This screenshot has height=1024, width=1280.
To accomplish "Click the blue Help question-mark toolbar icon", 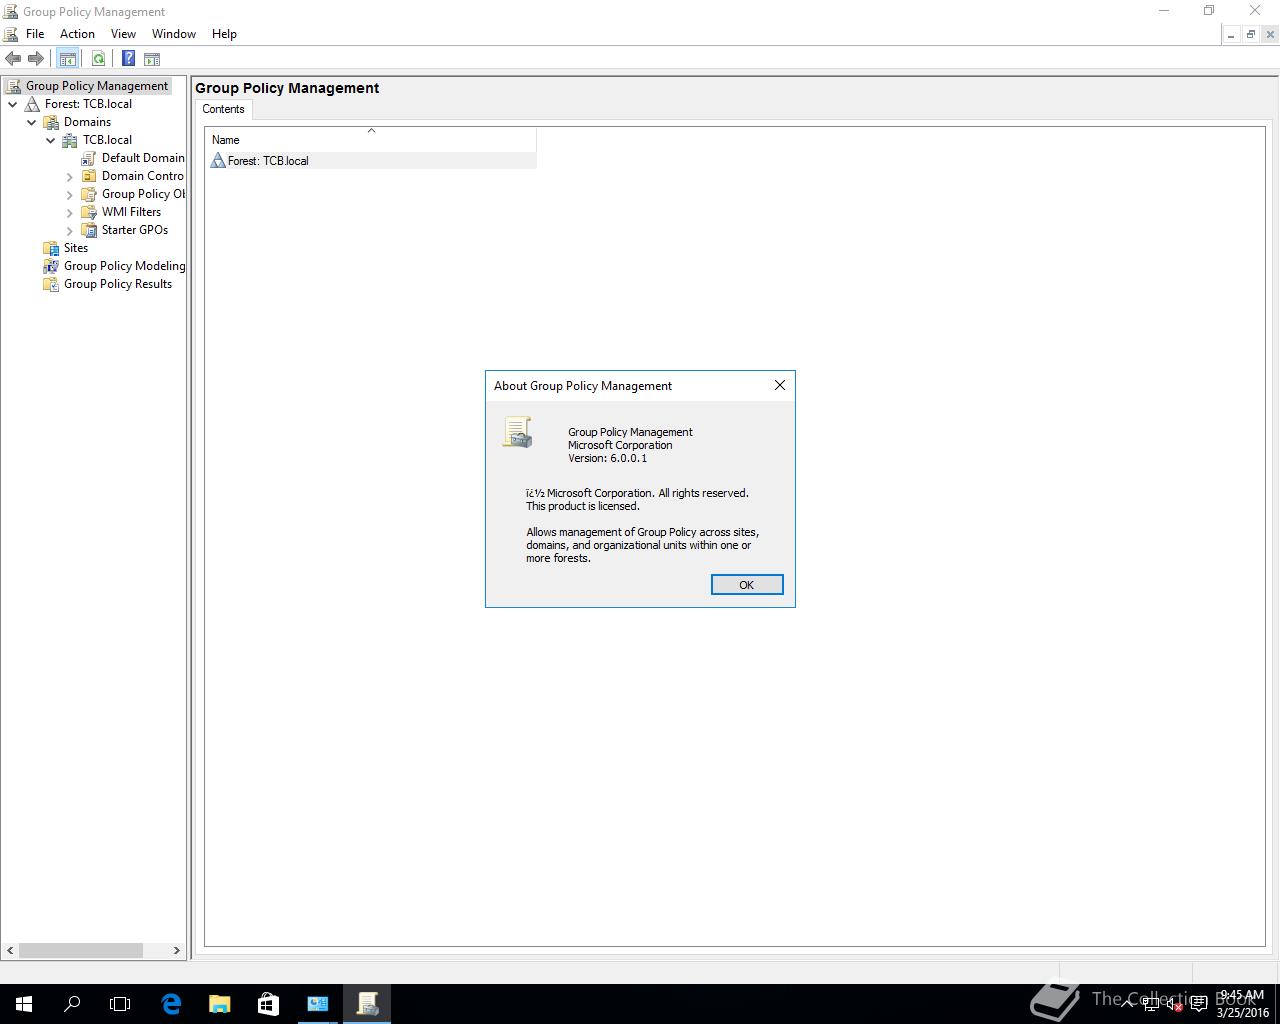I will tap(129, 59).
